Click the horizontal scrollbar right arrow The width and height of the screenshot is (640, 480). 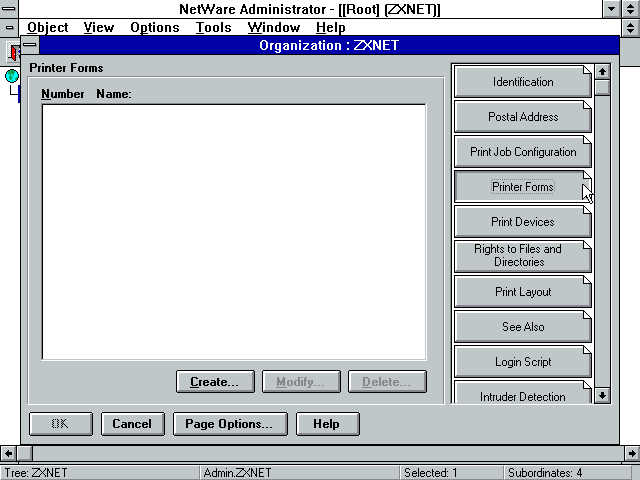[632, 453]
